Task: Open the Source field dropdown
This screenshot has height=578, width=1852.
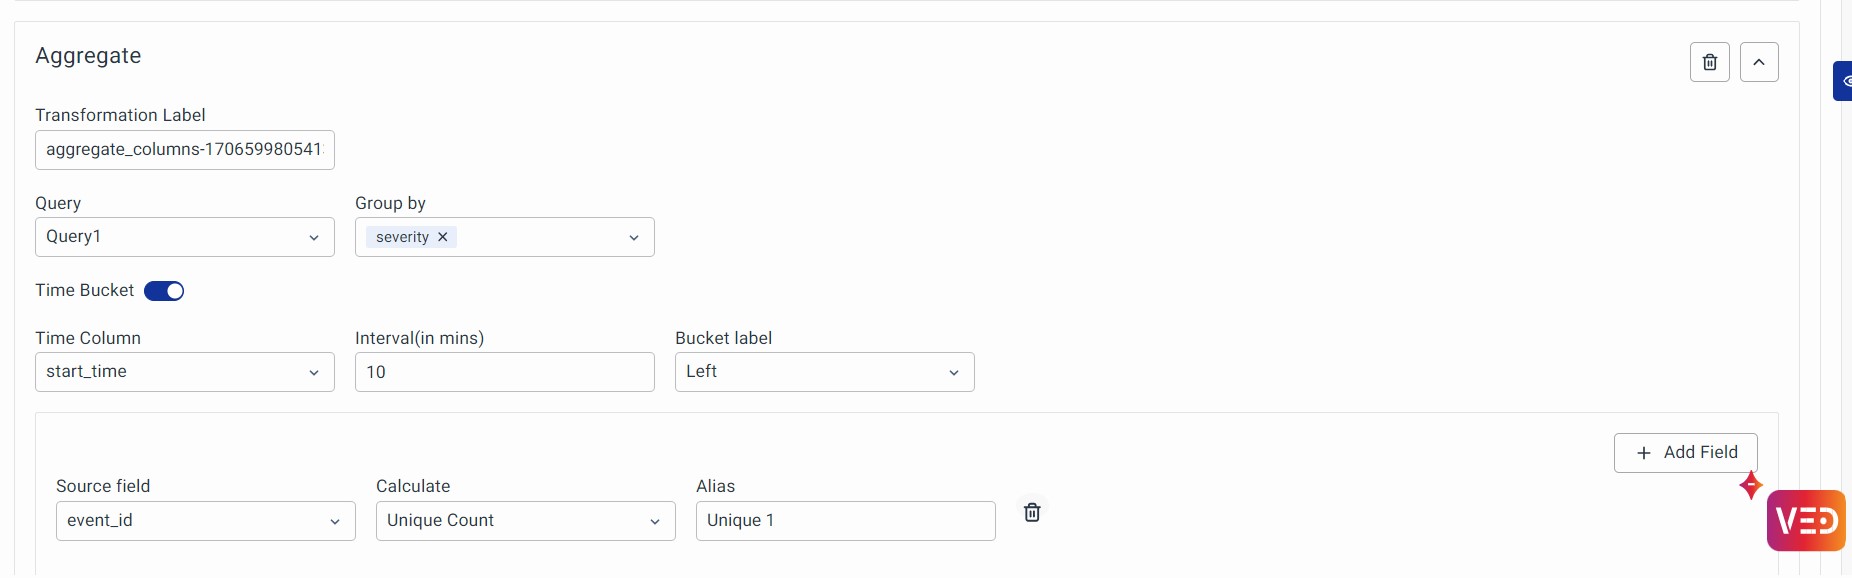Action: (x=205, y=521)
